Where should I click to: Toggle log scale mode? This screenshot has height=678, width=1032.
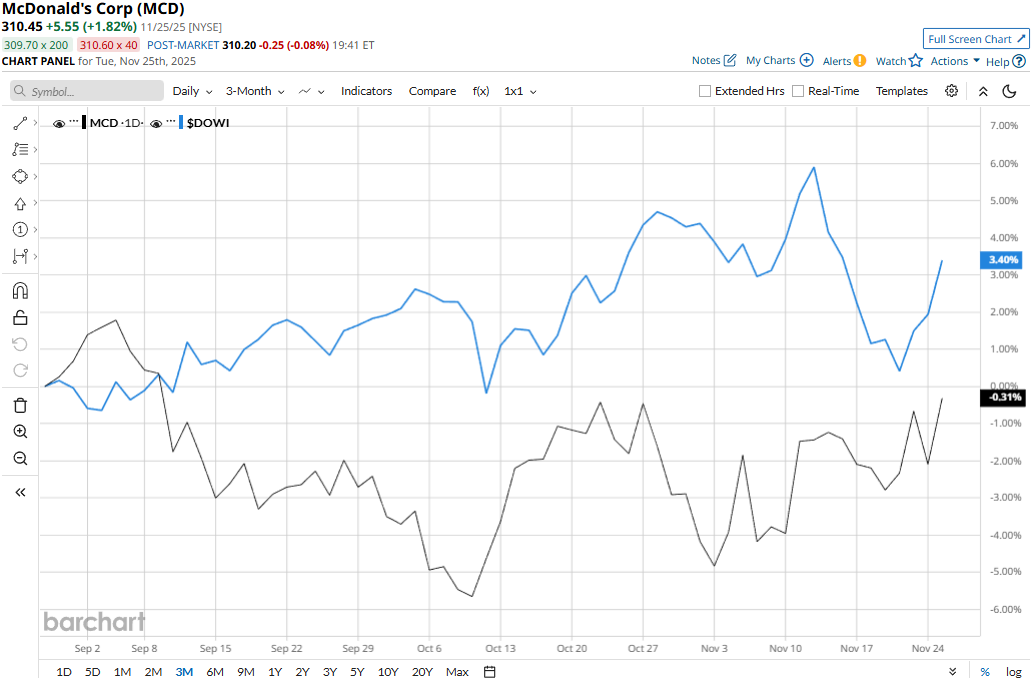click(x=1014, y=671)
